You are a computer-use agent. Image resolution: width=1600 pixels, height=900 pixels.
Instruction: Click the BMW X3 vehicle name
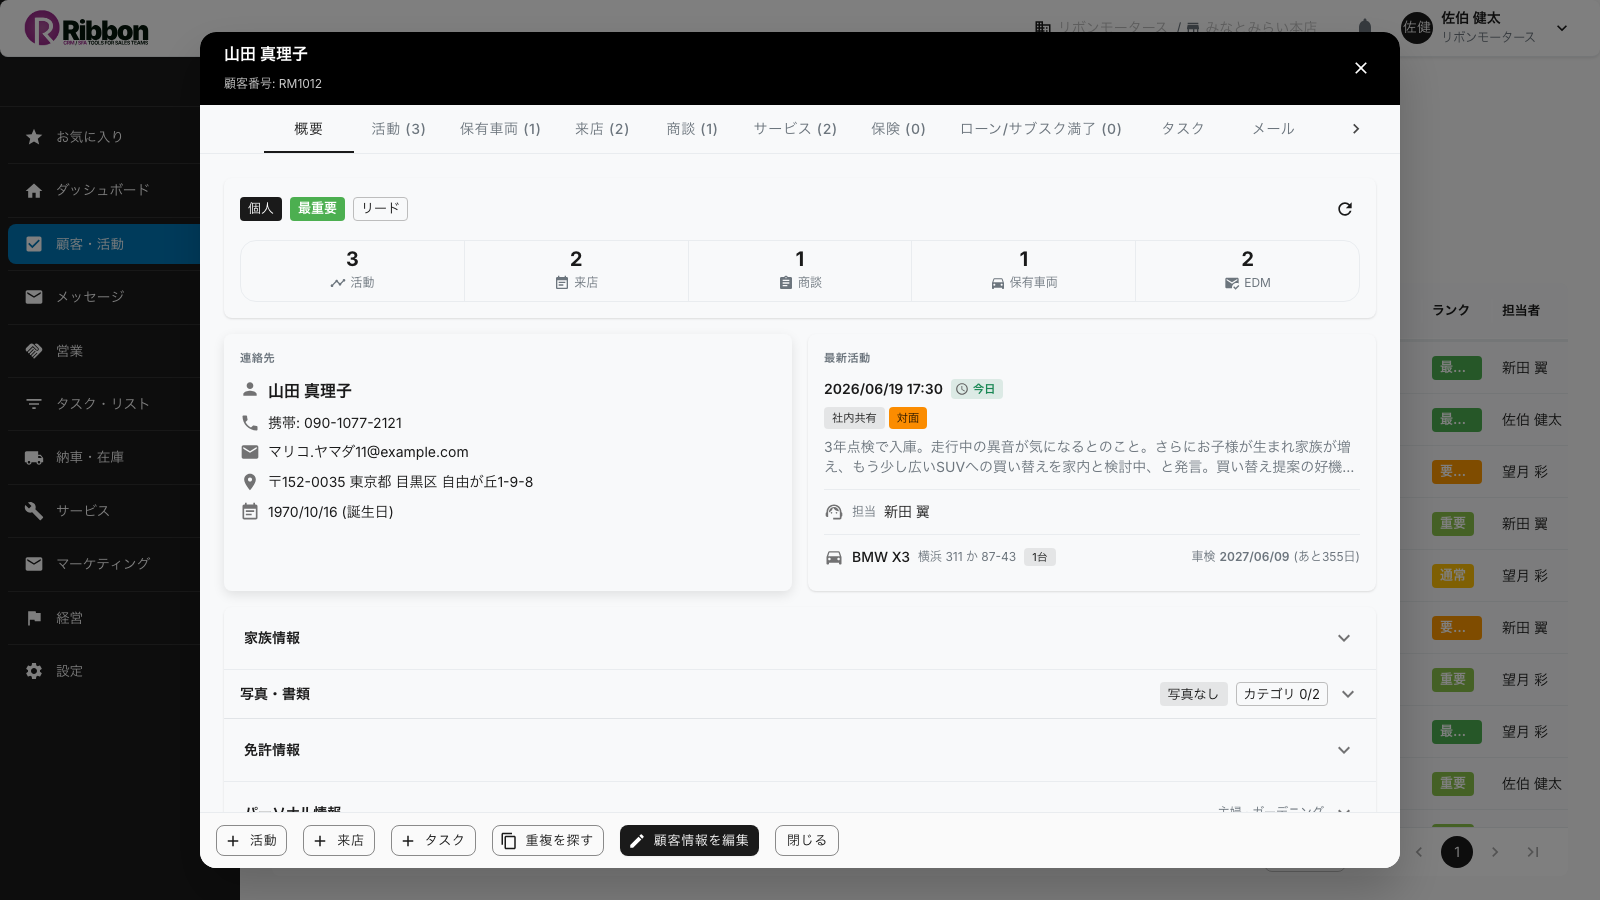[881, 557]
